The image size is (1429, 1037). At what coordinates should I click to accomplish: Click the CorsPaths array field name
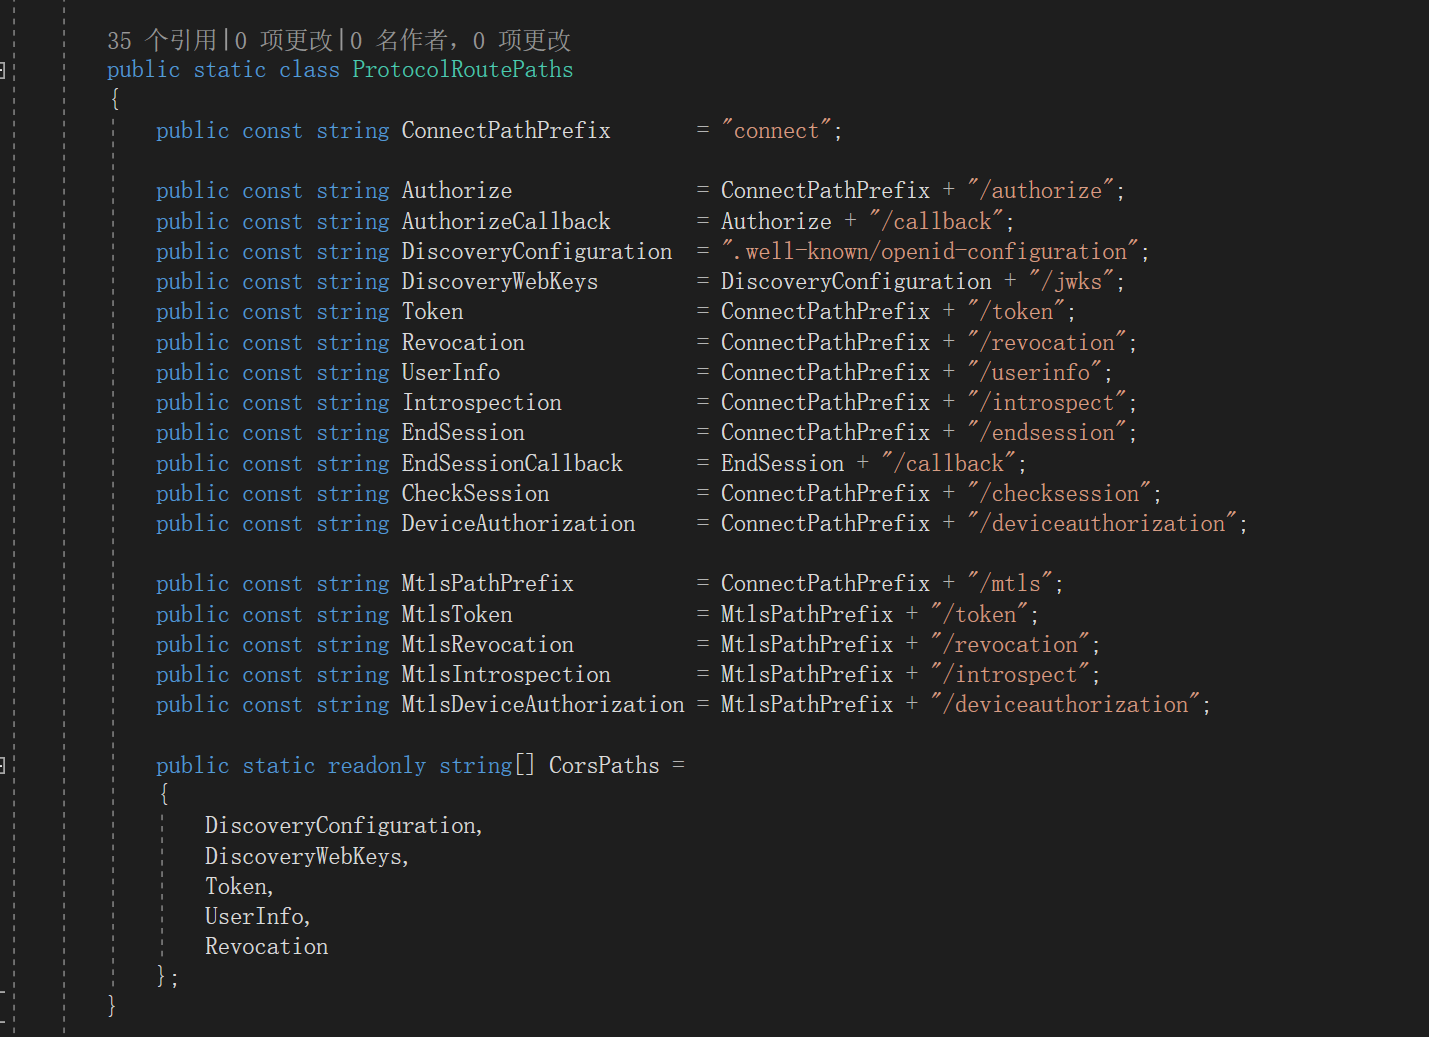pos(604,766)
